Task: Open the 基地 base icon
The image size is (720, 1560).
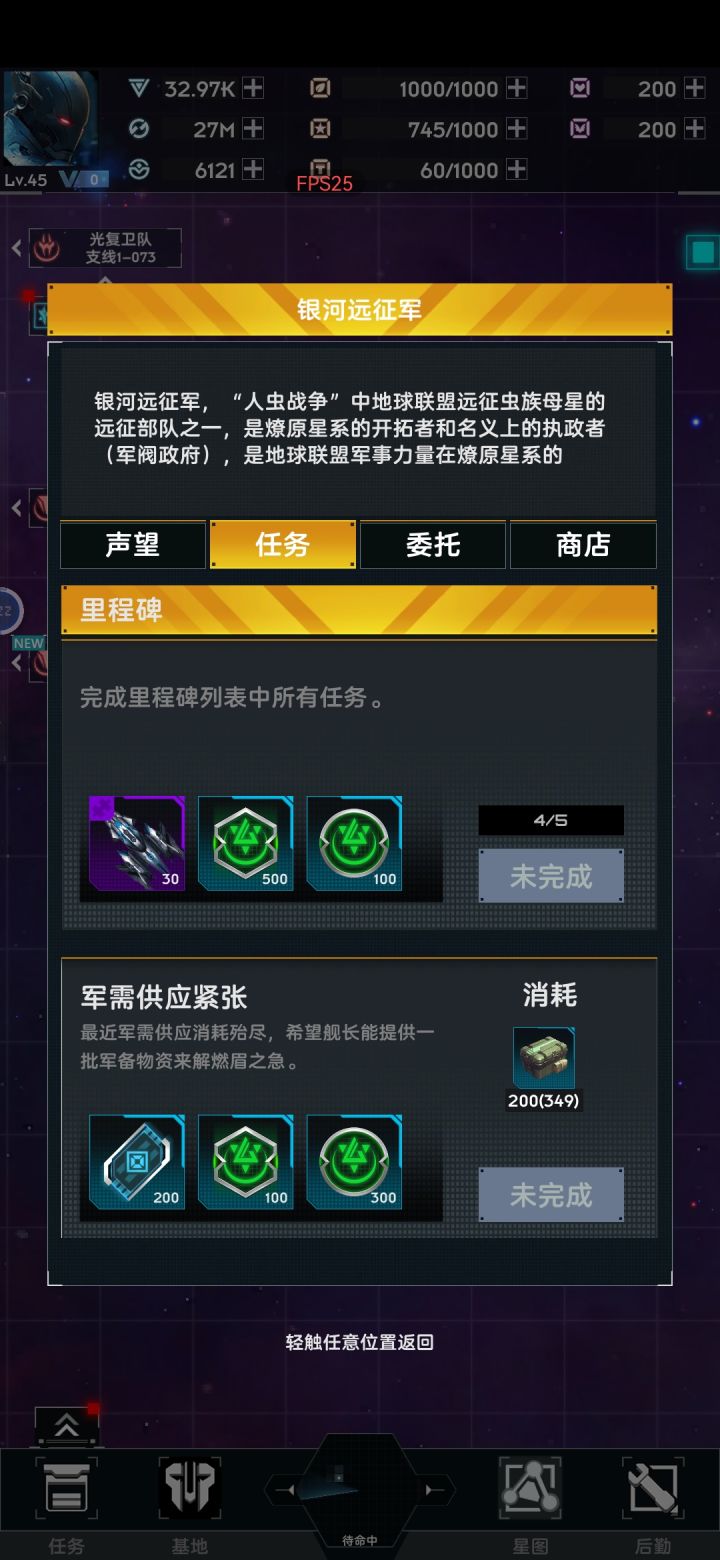Action: tap(190, 1488)
